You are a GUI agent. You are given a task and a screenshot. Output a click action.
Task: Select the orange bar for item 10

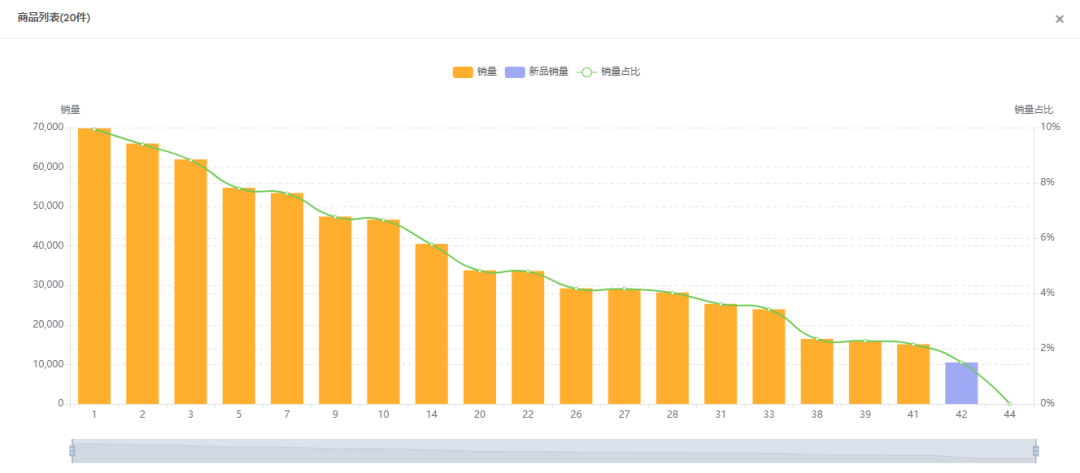click(x=383, y=312)
